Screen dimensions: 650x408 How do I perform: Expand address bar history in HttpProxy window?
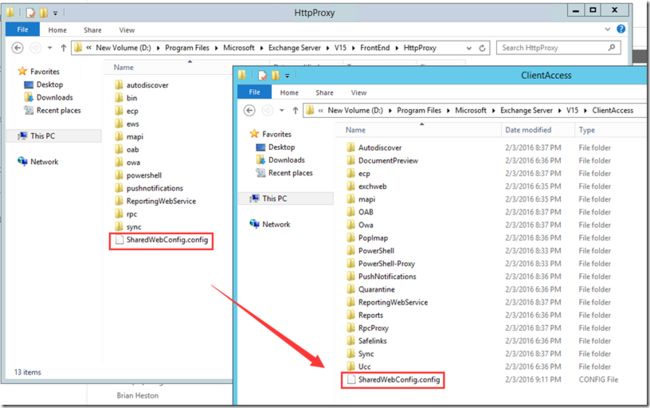(x=469, y=48)
